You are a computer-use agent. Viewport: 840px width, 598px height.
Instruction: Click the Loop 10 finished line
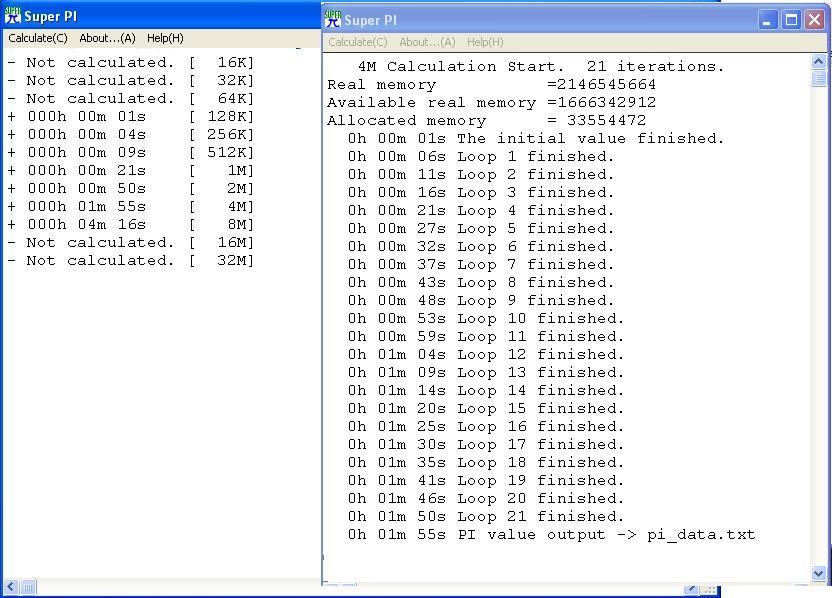[x=486, y=319]
